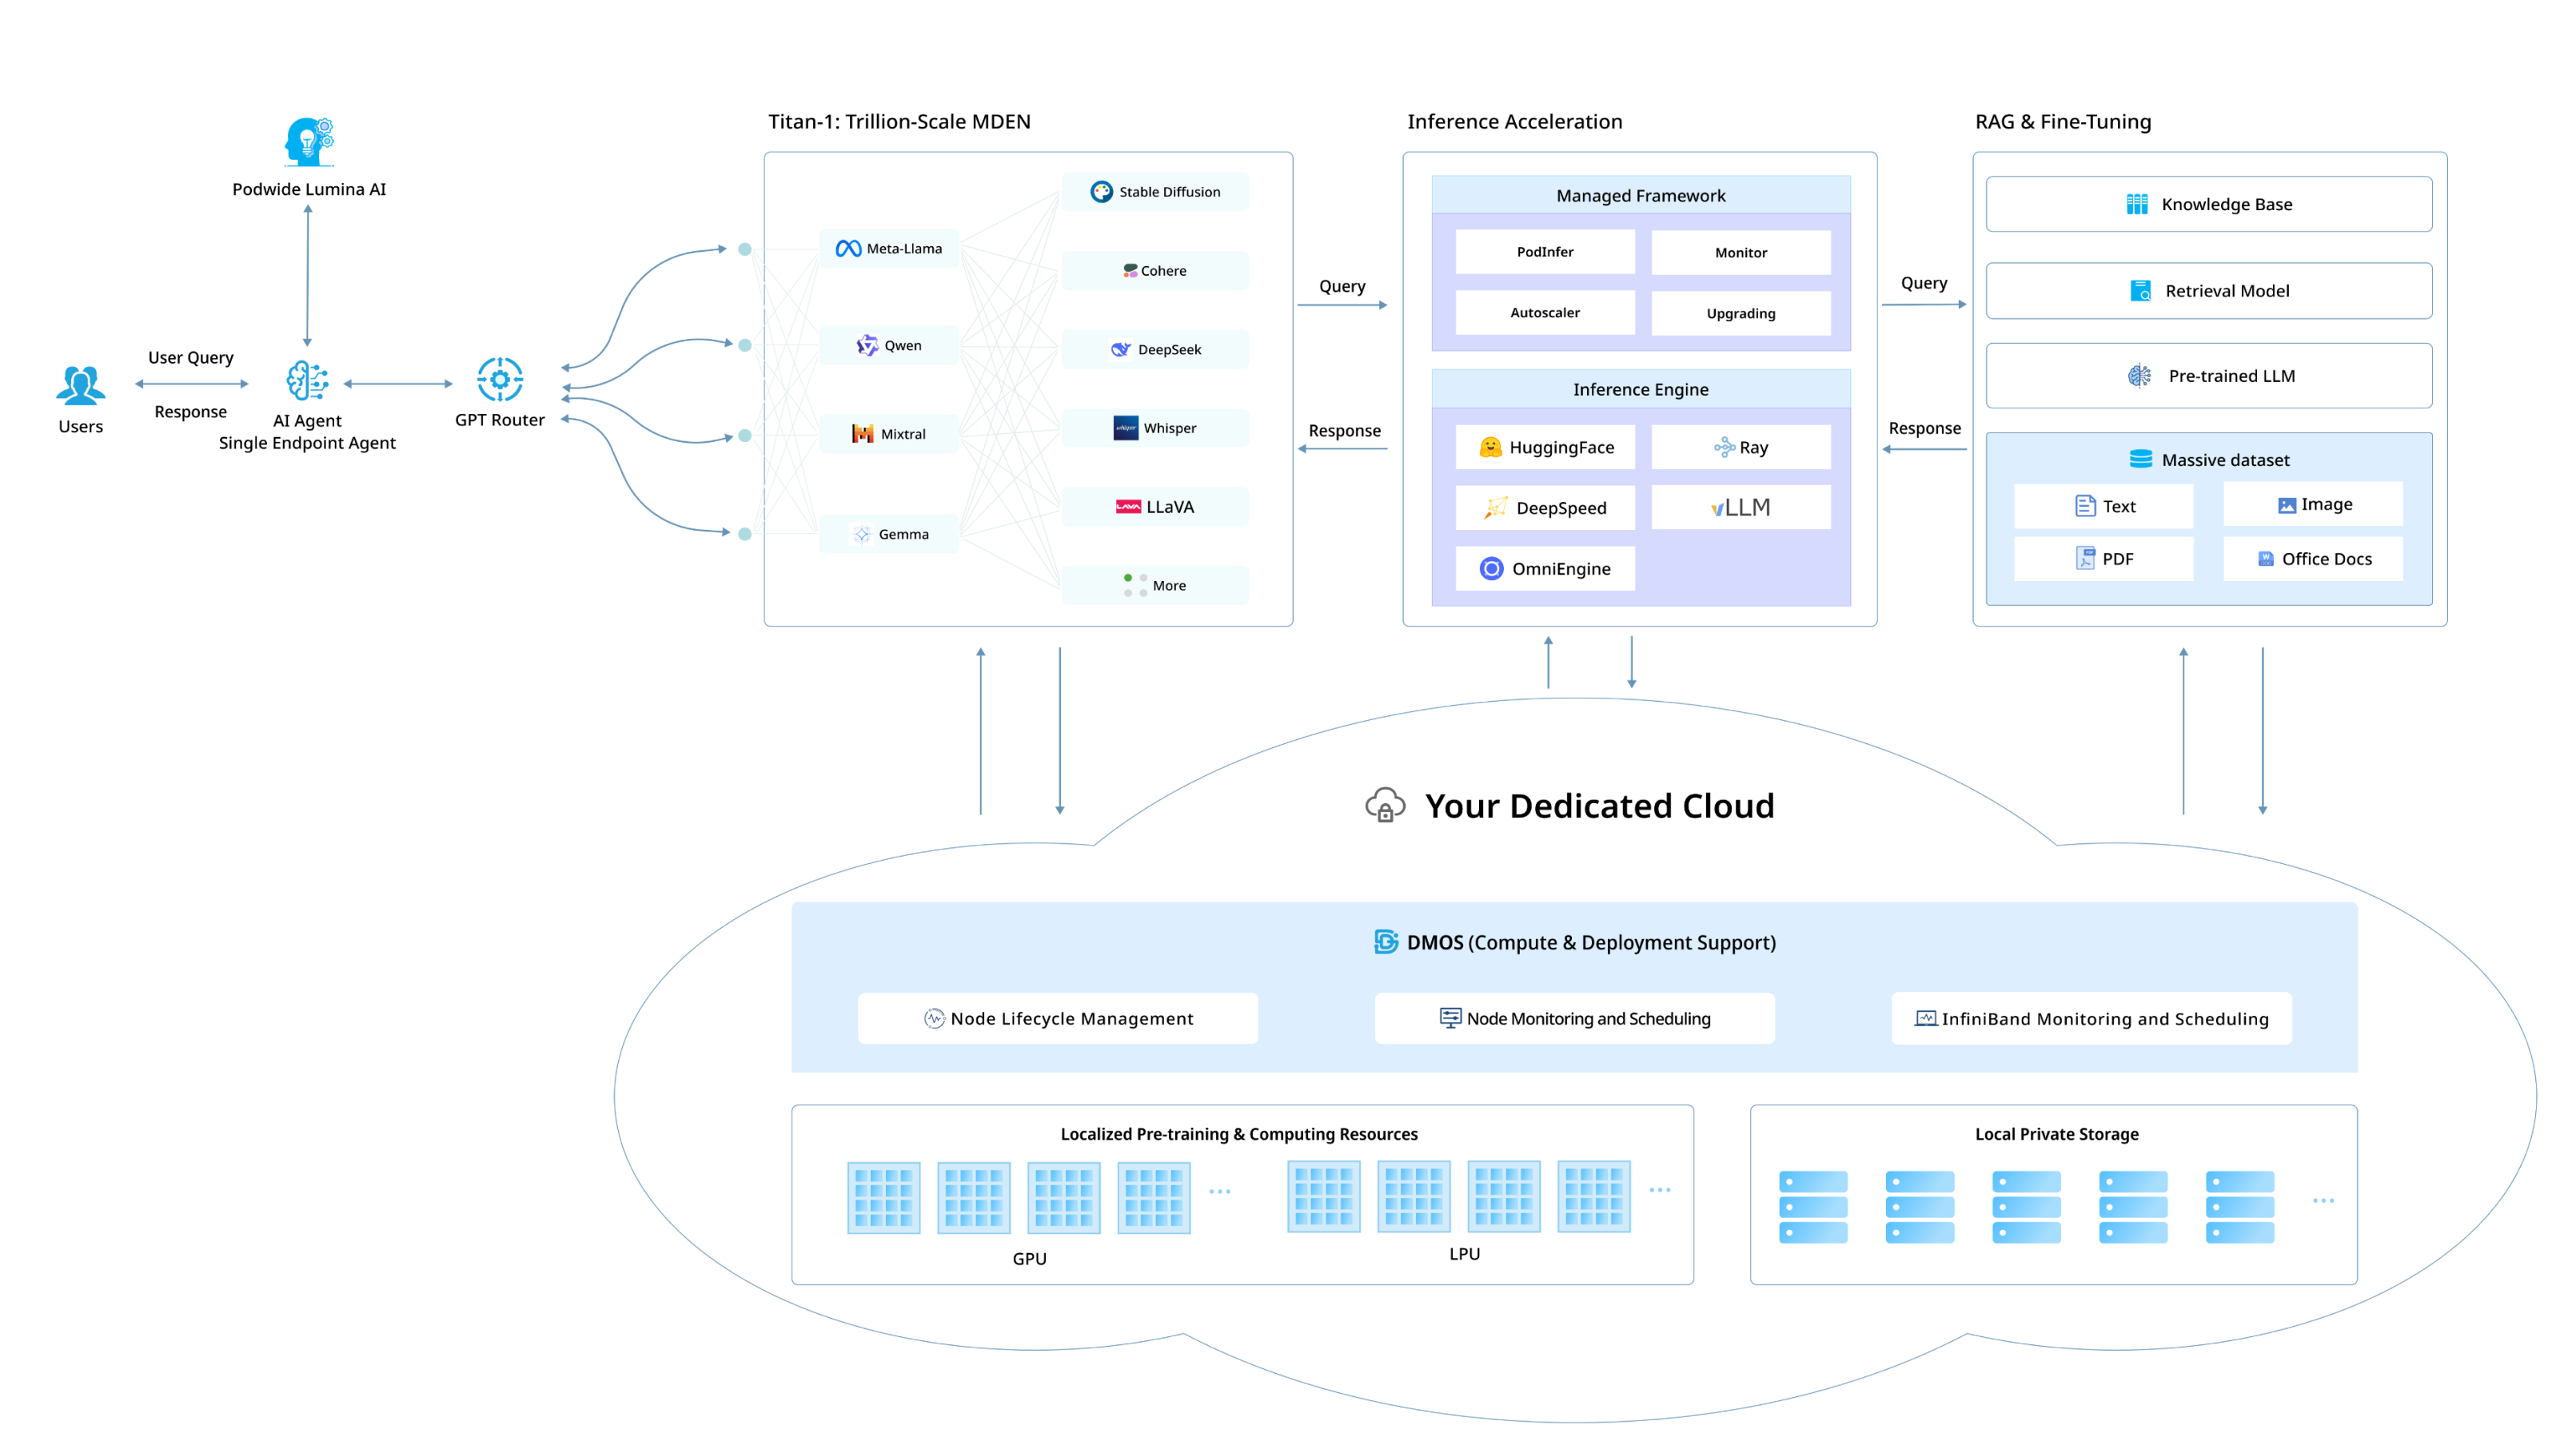Click the Autoscaler box

tap(1544, 313)
